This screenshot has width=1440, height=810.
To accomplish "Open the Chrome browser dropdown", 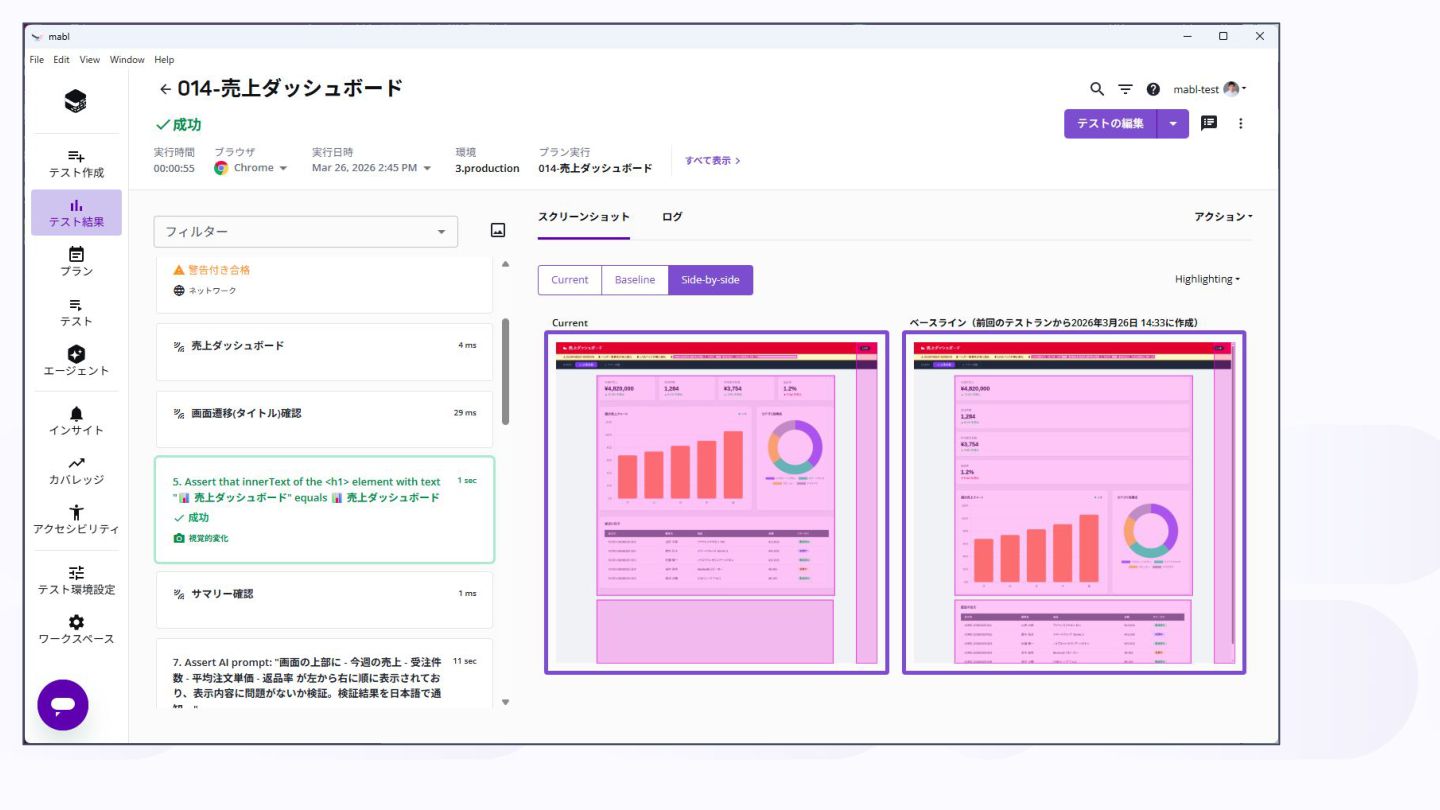I will [251, 168].
